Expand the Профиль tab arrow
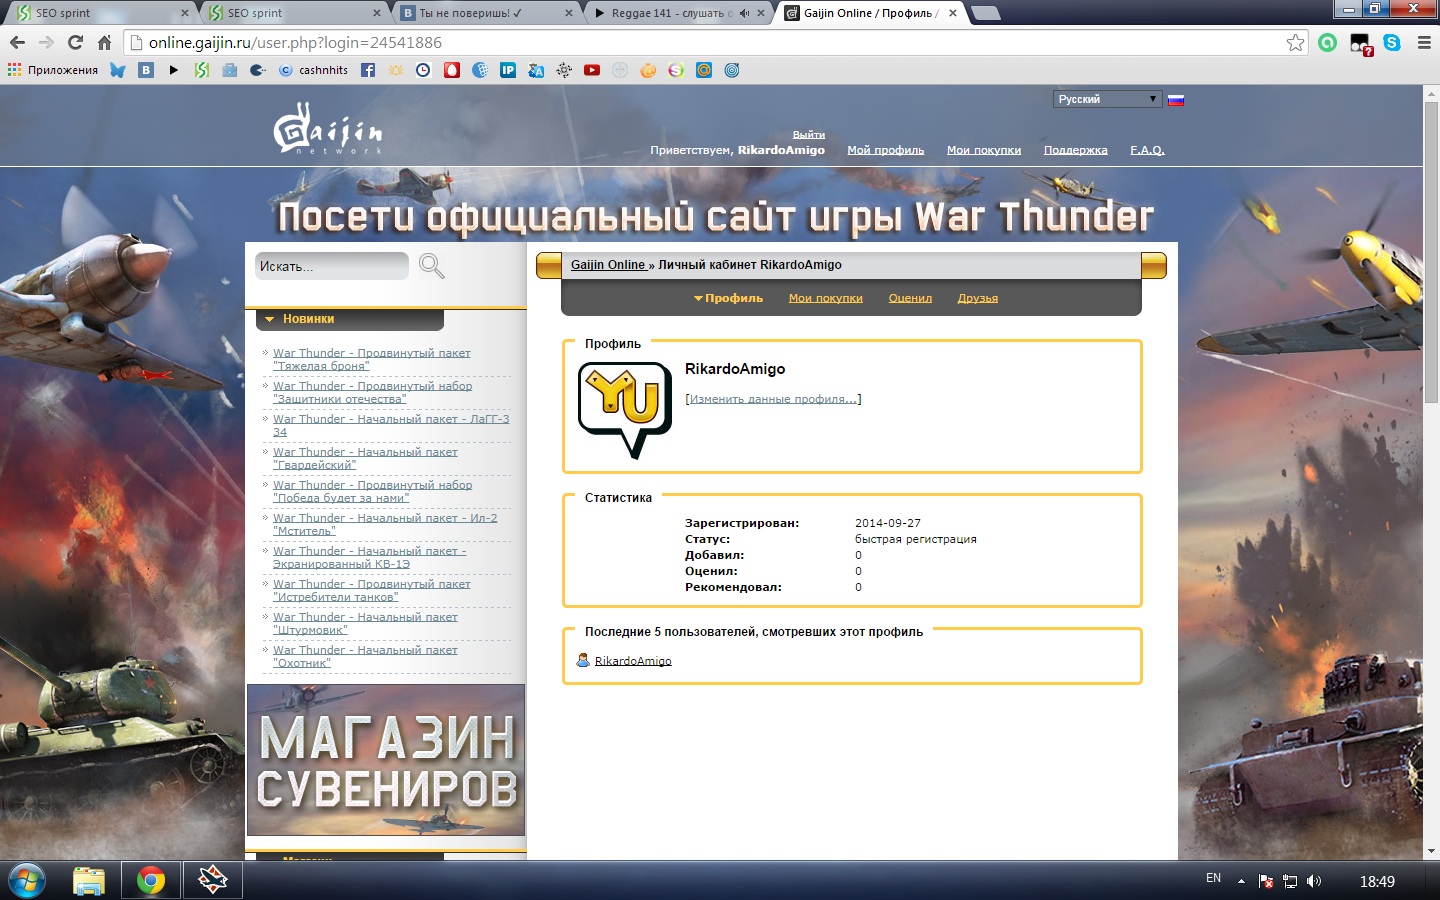 pyautogui.click(x=698, y=298)
